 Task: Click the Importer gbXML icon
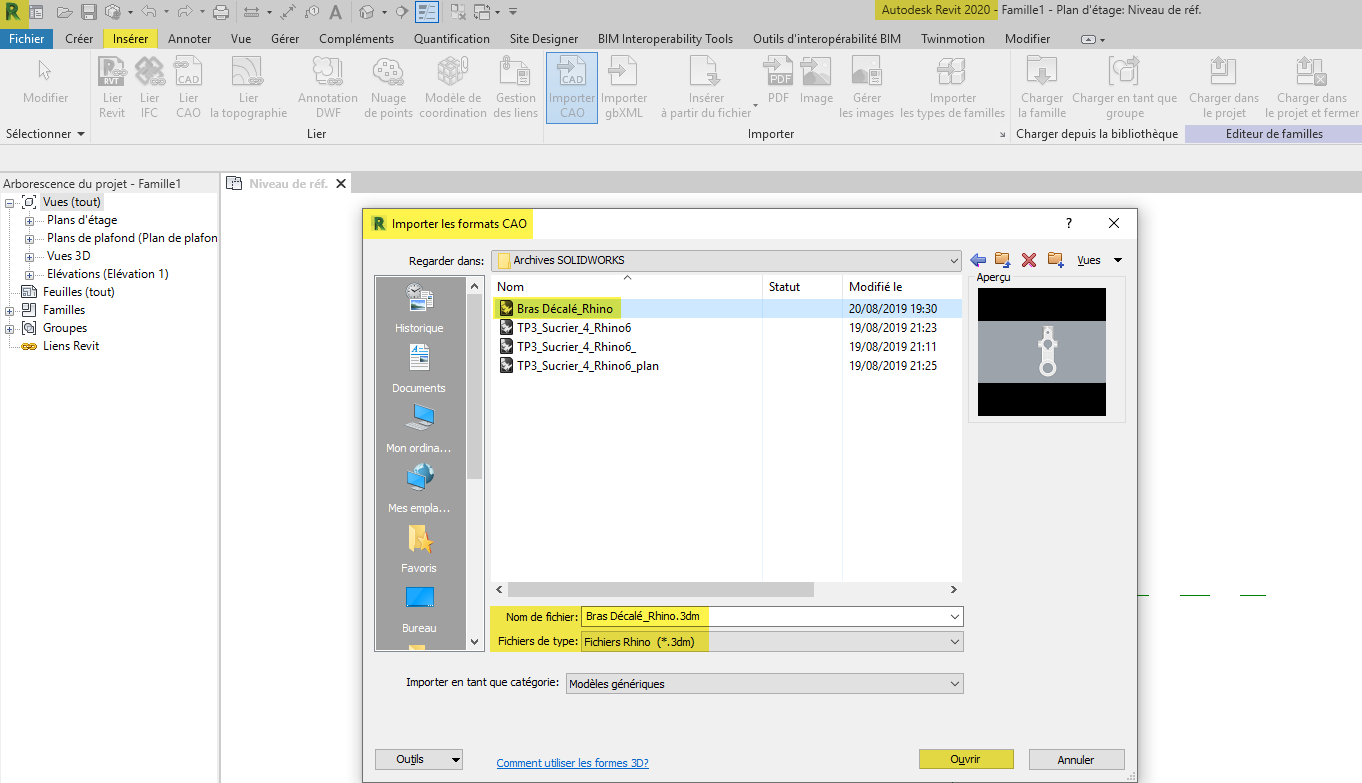(624, 87)
